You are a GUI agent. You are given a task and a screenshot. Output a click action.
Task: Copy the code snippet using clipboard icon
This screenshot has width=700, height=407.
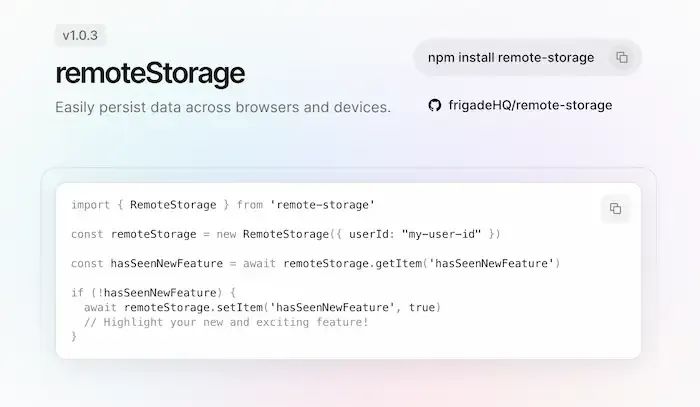pyautogui.click(x=615, y=208)
